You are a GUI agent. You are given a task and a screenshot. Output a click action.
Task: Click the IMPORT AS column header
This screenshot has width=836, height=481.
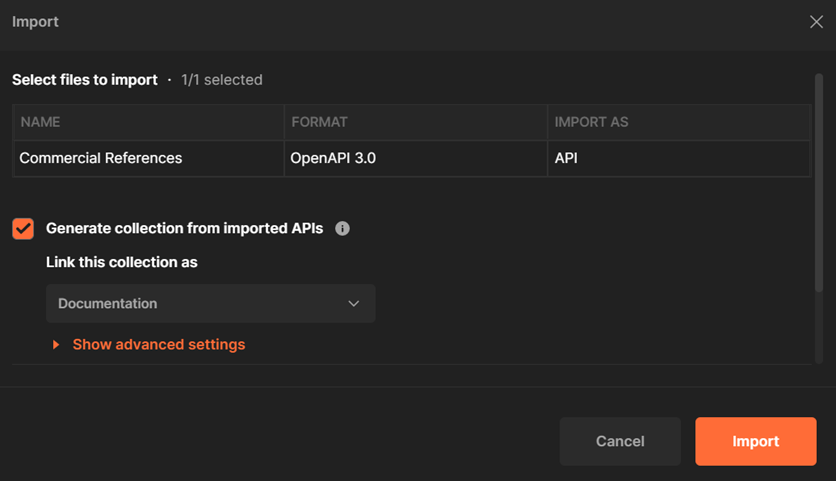pos(679,122)
